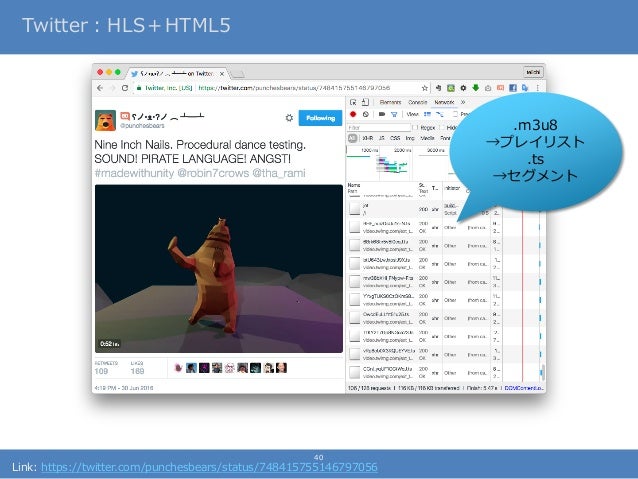Open the Console tab
638x479 pixels.
[x=417, y=102]
